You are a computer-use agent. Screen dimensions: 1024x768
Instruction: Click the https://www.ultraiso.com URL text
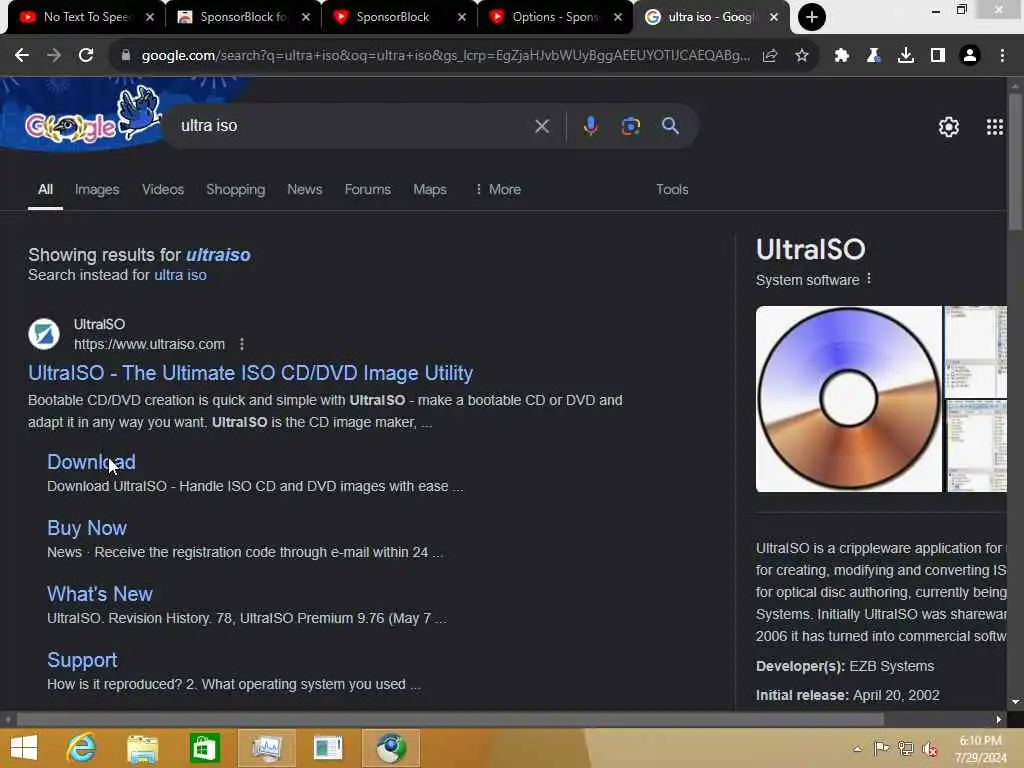click(150, 344)
